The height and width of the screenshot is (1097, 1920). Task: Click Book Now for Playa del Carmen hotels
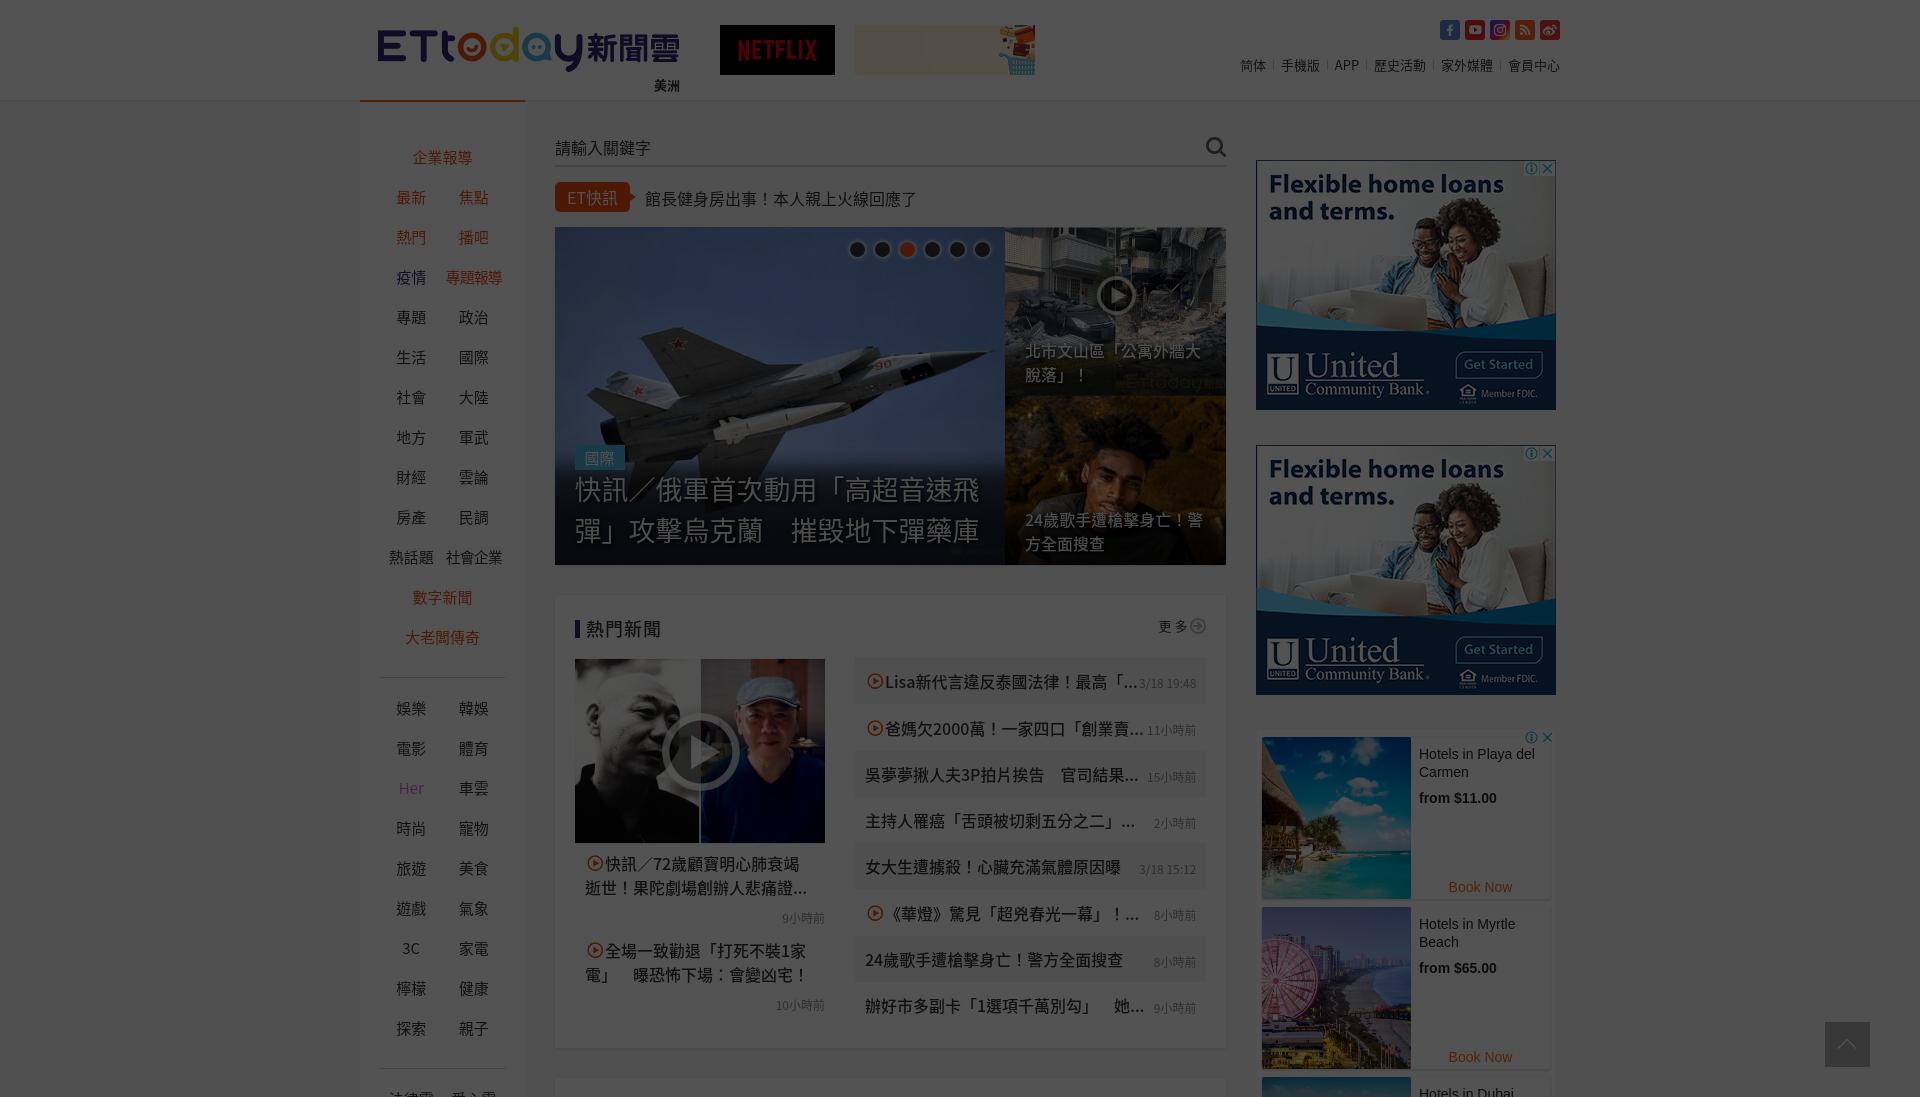click(1480, 887)
